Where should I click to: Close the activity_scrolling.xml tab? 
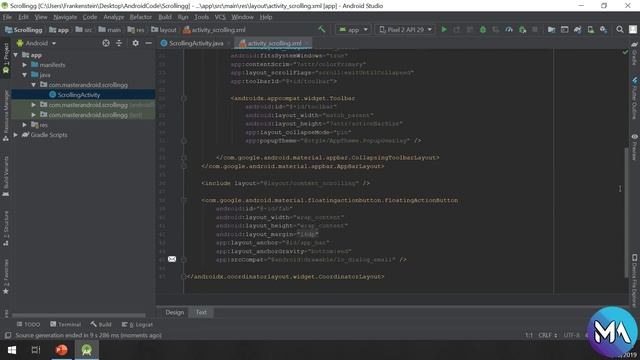(x=307, y=43)
